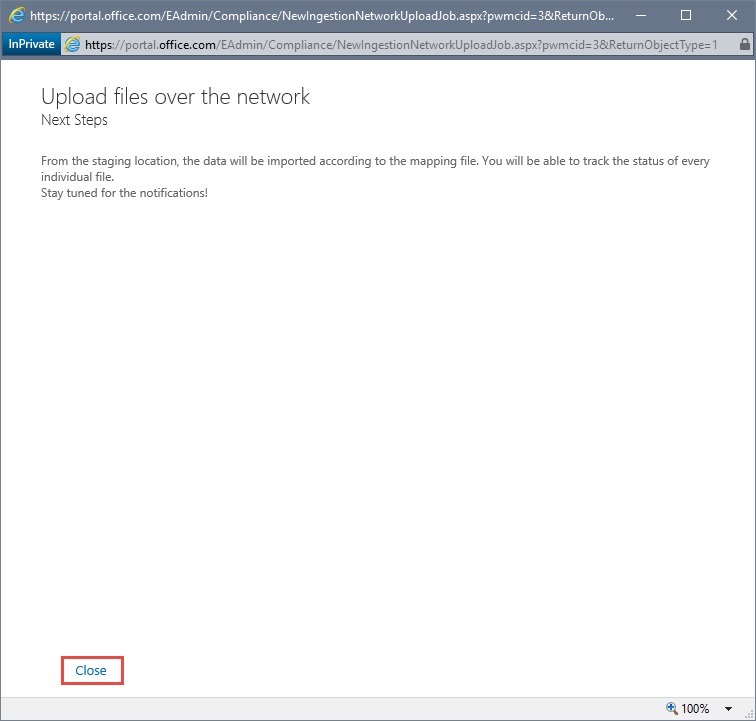The width and height of the screenshot is (756, 721).
Task: Click the Close link at the bottom
Action: pos(91,670)
